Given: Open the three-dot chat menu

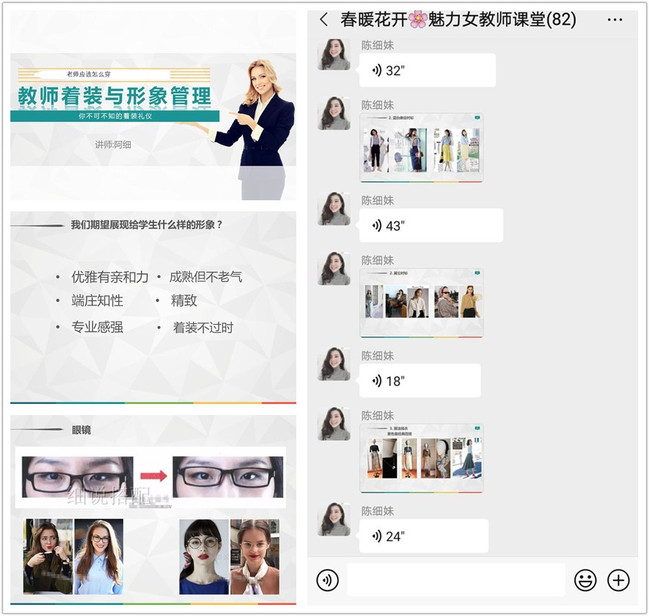Looking at the screenshot, I should (615, 20).
